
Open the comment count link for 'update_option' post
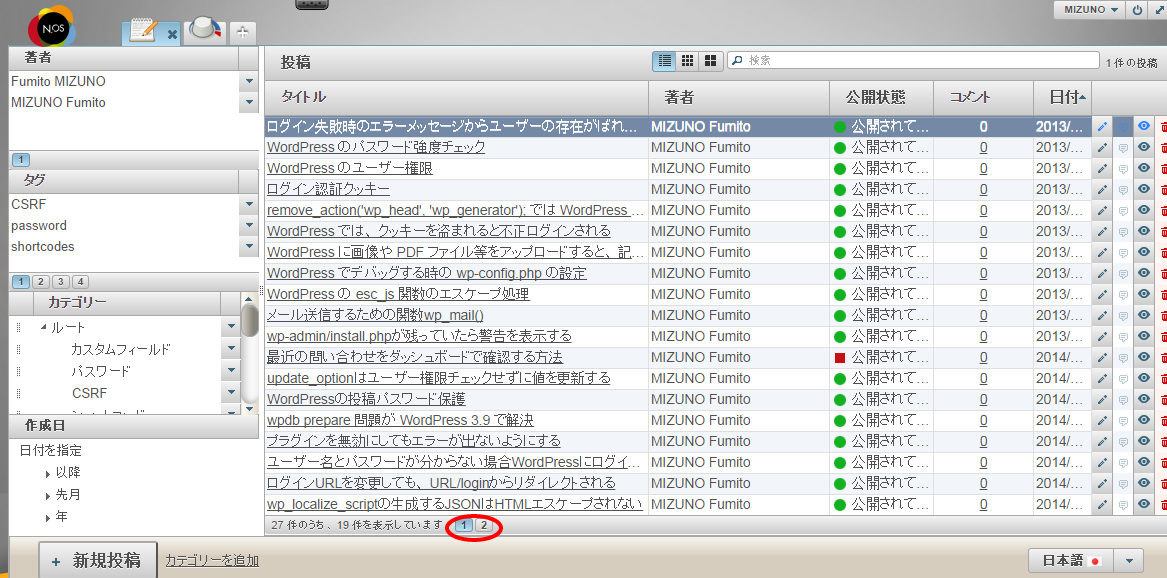coord(983,379)
